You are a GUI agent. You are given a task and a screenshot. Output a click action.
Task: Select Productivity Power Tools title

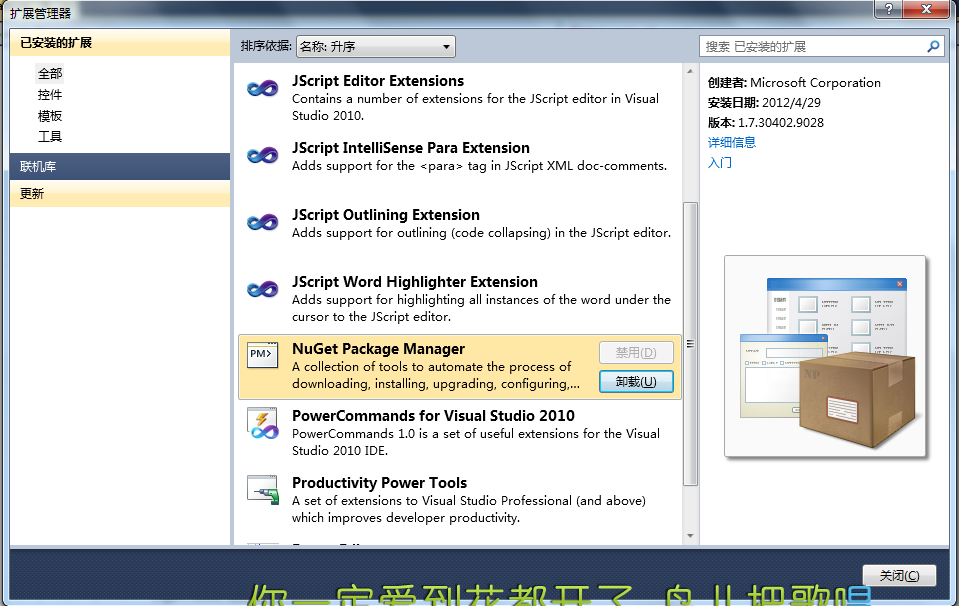pos(379,482)
